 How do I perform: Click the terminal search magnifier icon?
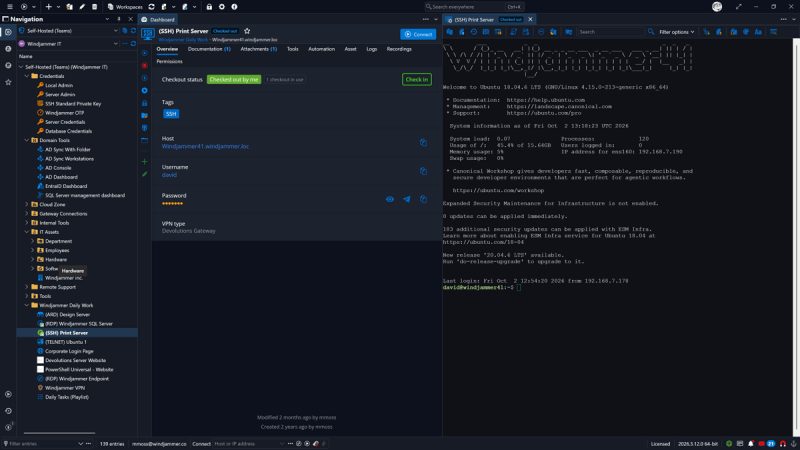[651, 32]
